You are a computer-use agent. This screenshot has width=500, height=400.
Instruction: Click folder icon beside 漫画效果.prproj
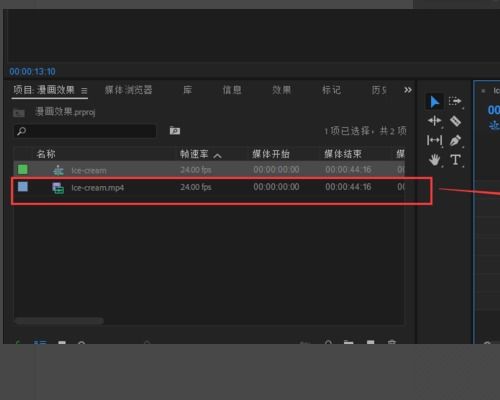(19, 113)
